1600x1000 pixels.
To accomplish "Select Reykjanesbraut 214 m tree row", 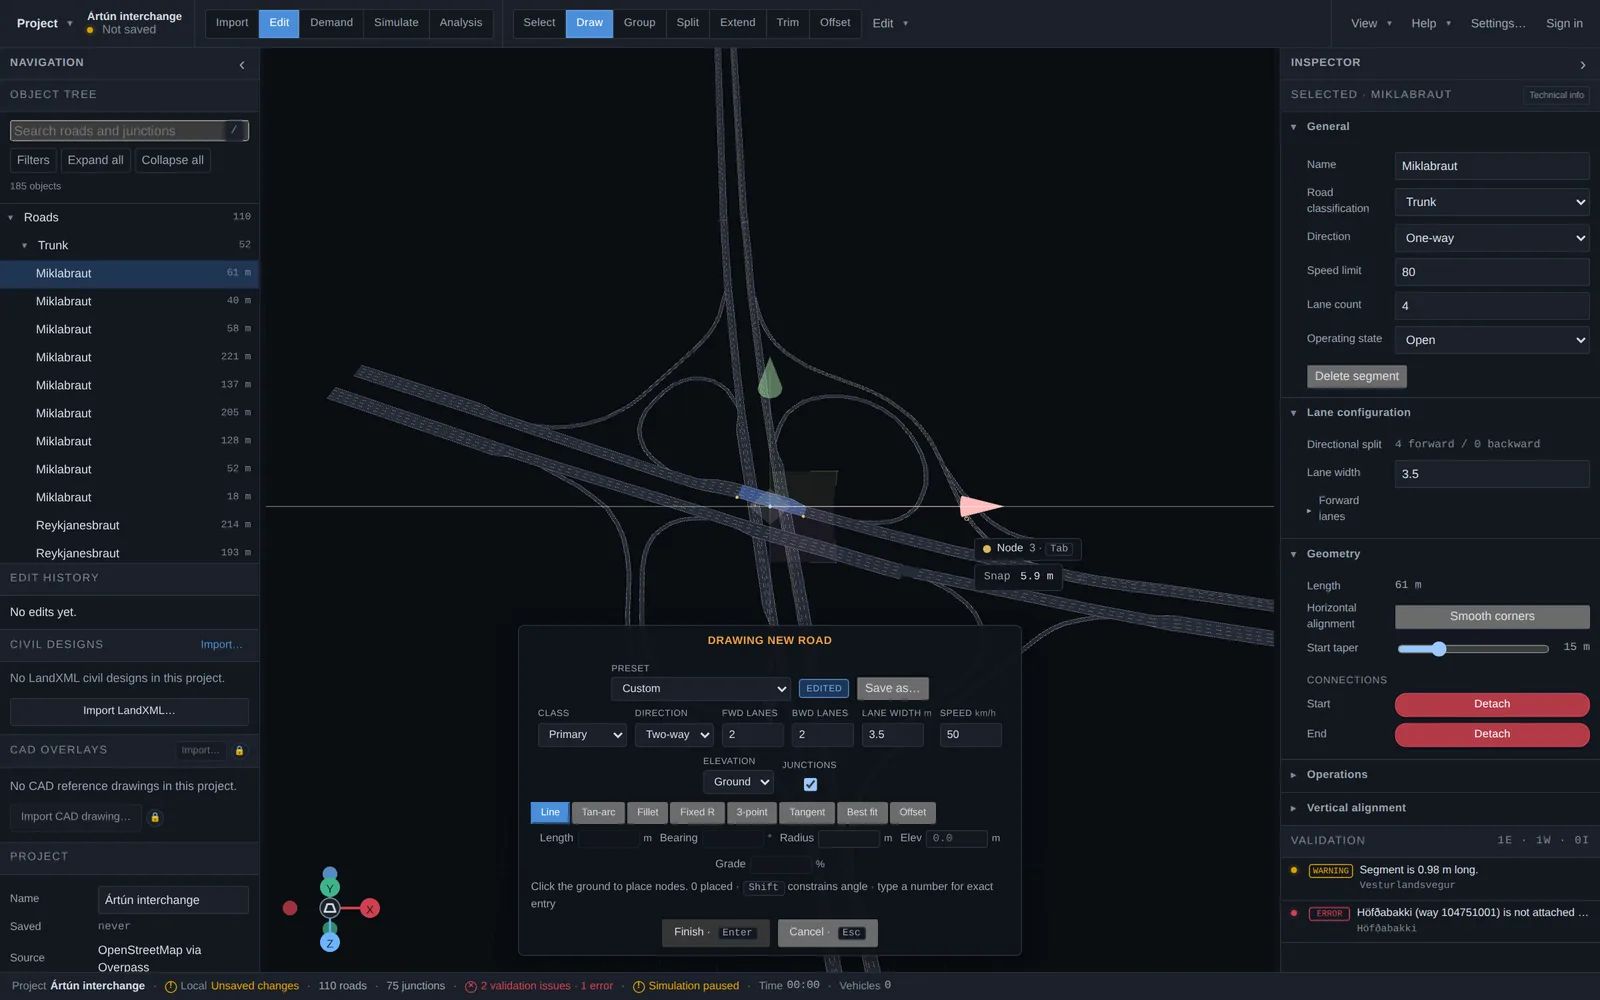I will pyautogui.click(x=129, y=525).
